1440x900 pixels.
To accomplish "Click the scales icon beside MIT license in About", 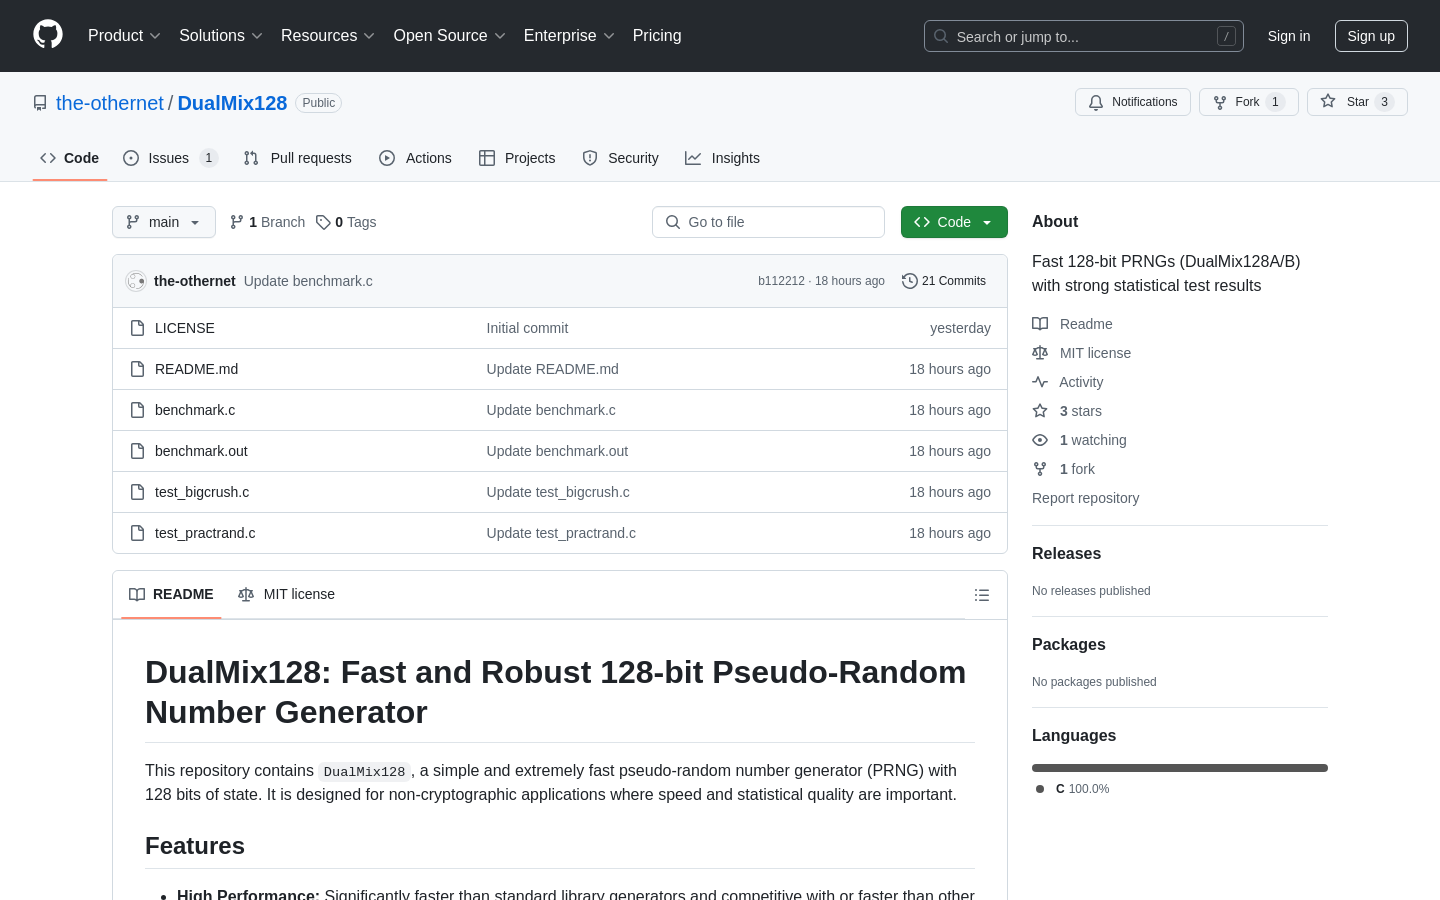I will pyautogui.click(x=1040, y=353).
